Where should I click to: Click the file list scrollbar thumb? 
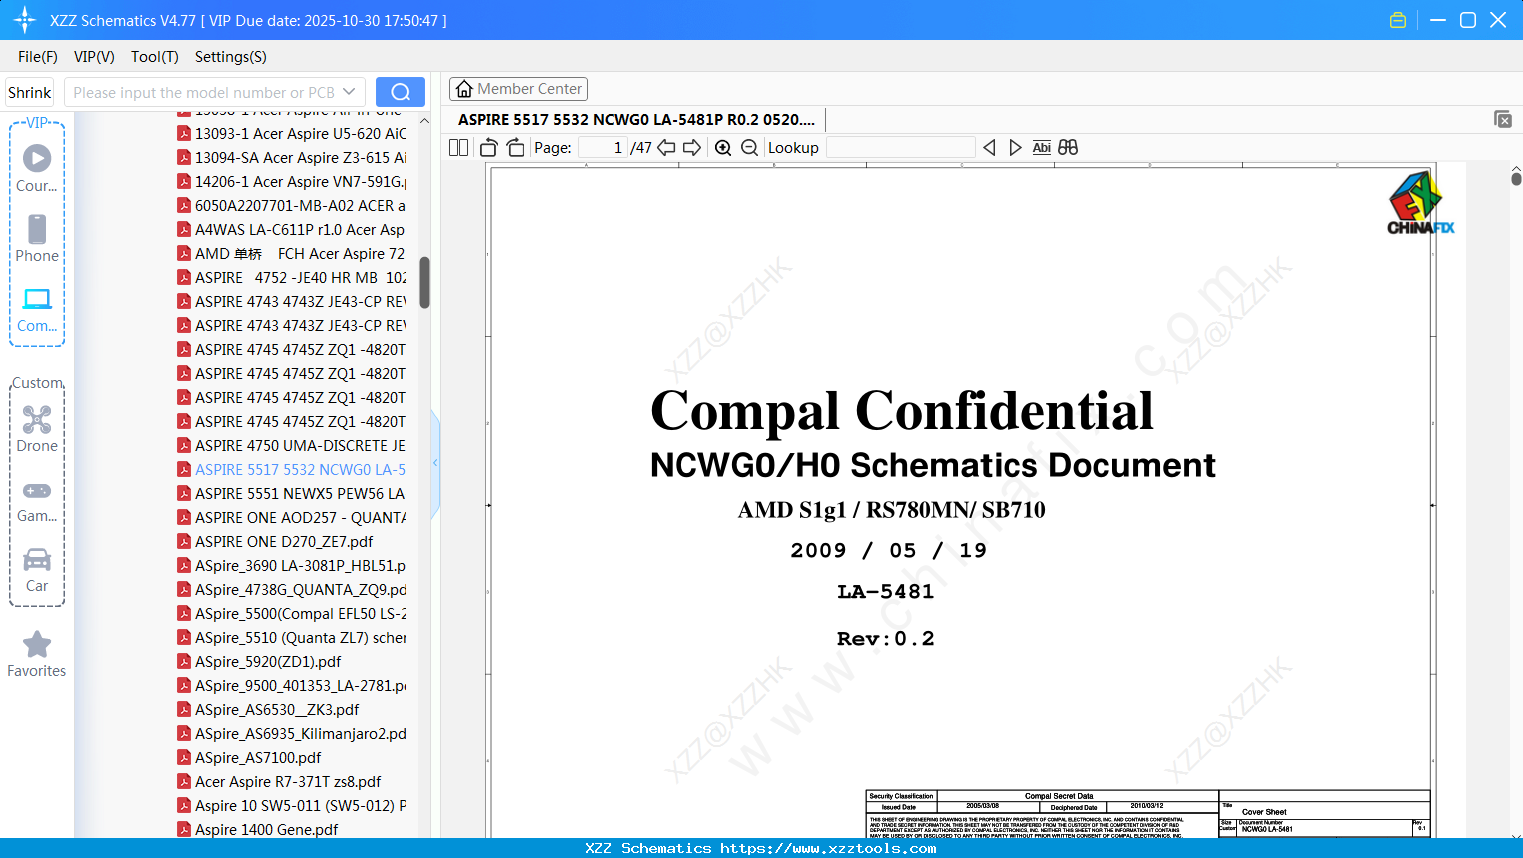coord(424,282)
